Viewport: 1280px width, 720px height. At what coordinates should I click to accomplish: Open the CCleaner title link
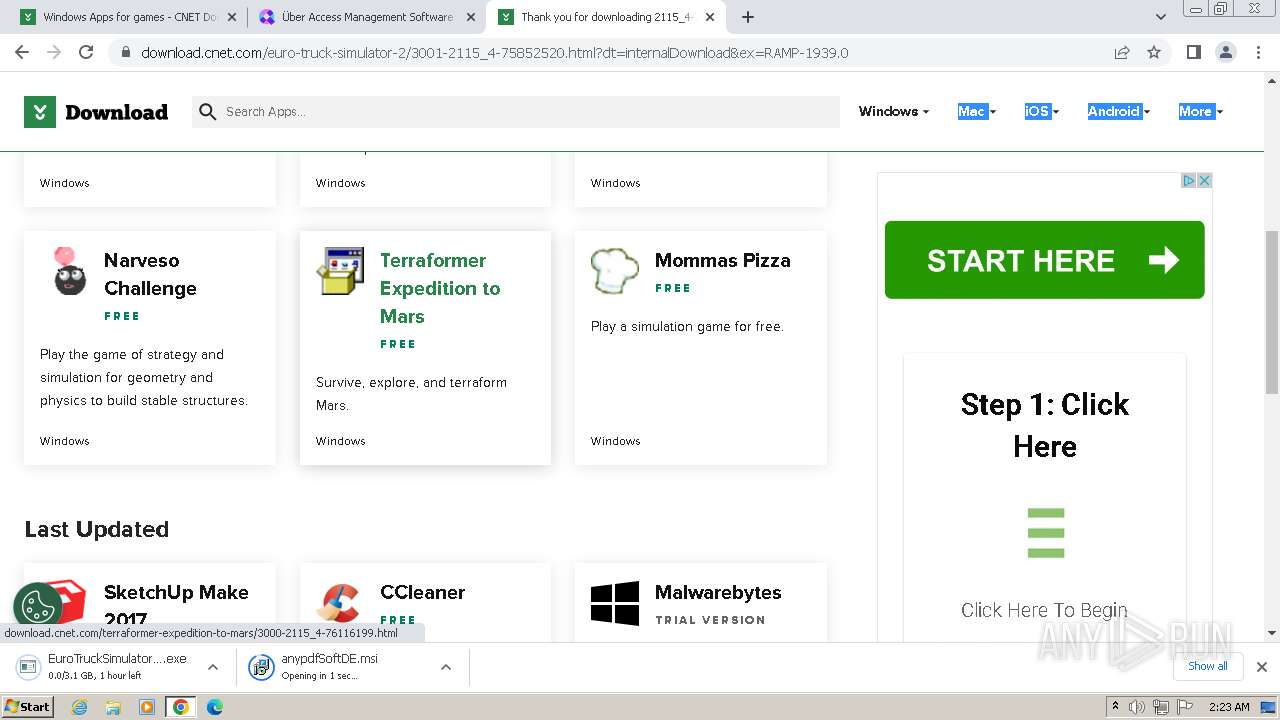422,592
